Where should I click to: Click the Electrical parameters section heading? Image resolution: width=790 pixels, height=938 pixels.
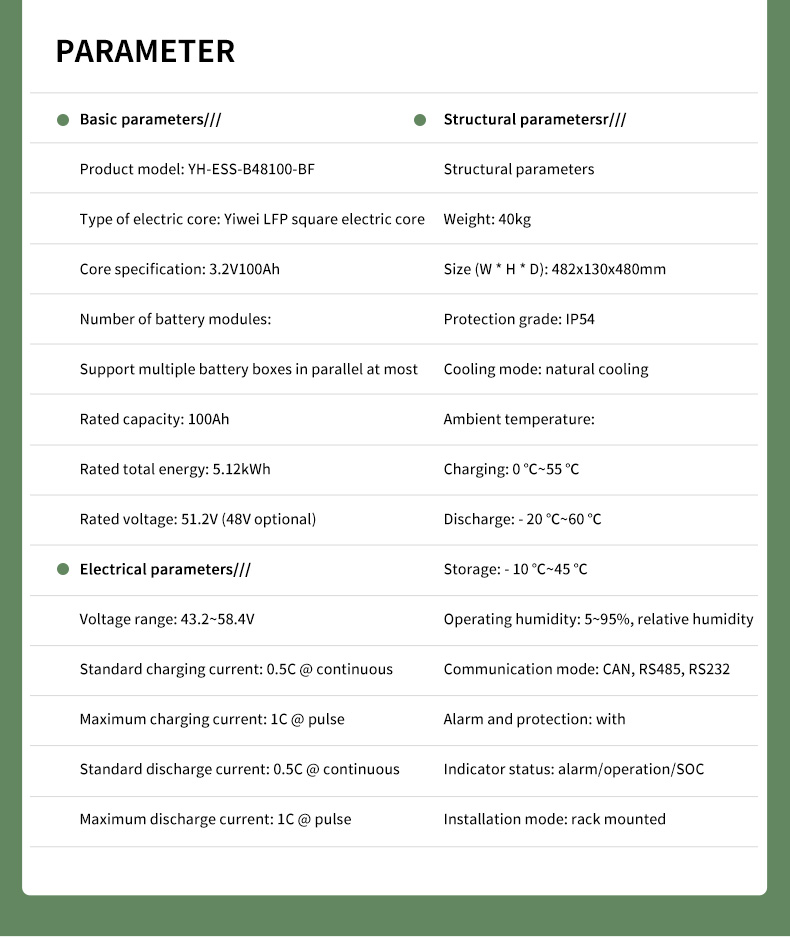(x=165, y=570)
